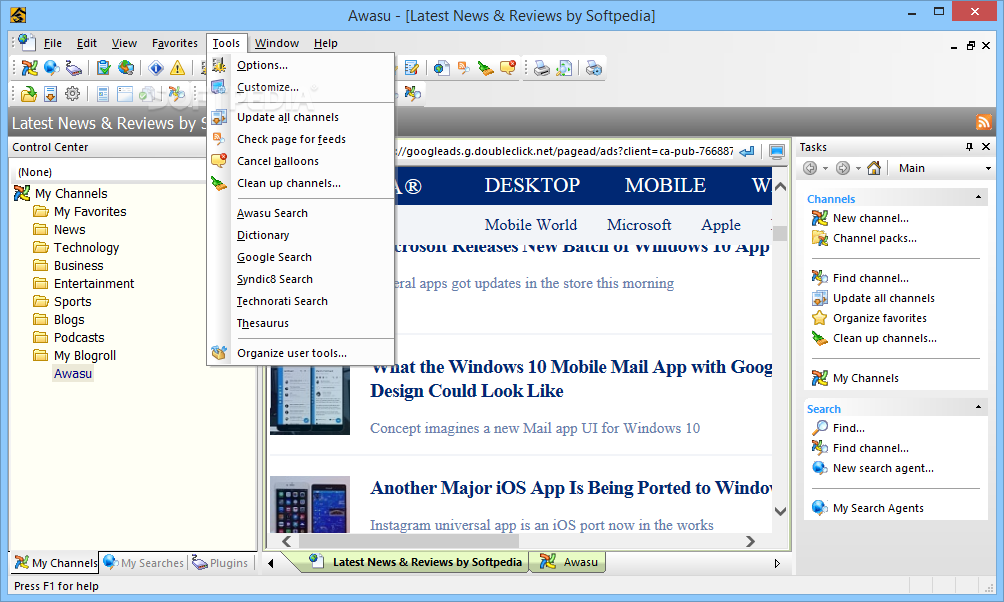This screenshot has height=602, width=1004.
Task: Click the clipboard checkmark toolbar icon
Action: [x=103, y=67]
